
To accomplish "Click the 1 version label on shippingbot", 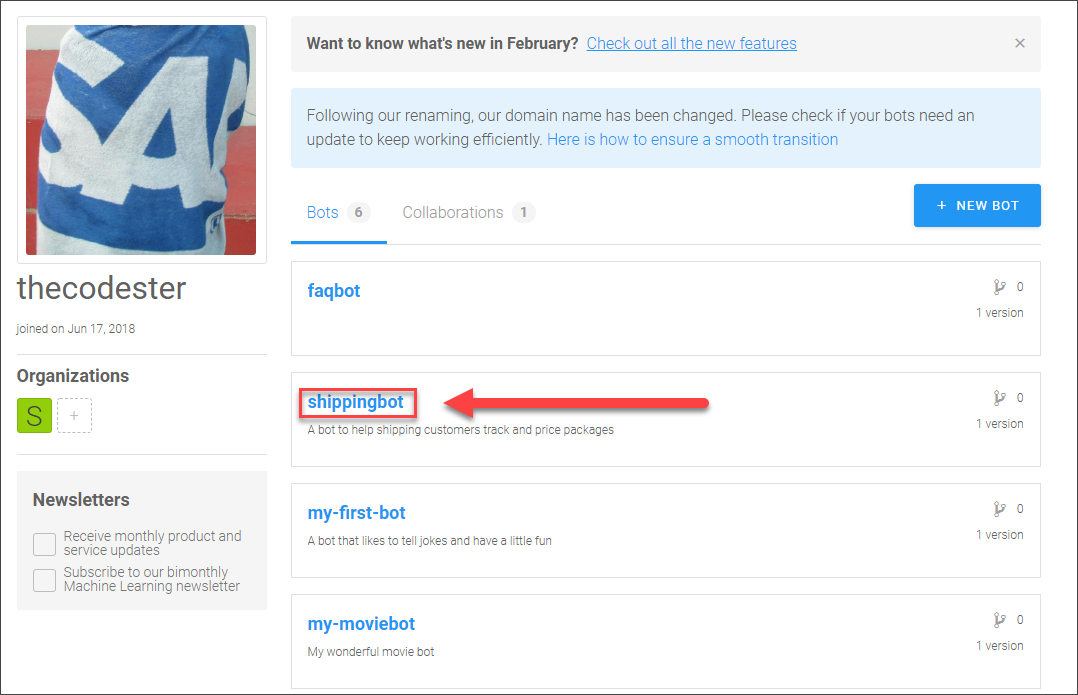I will click(1000, 424).
